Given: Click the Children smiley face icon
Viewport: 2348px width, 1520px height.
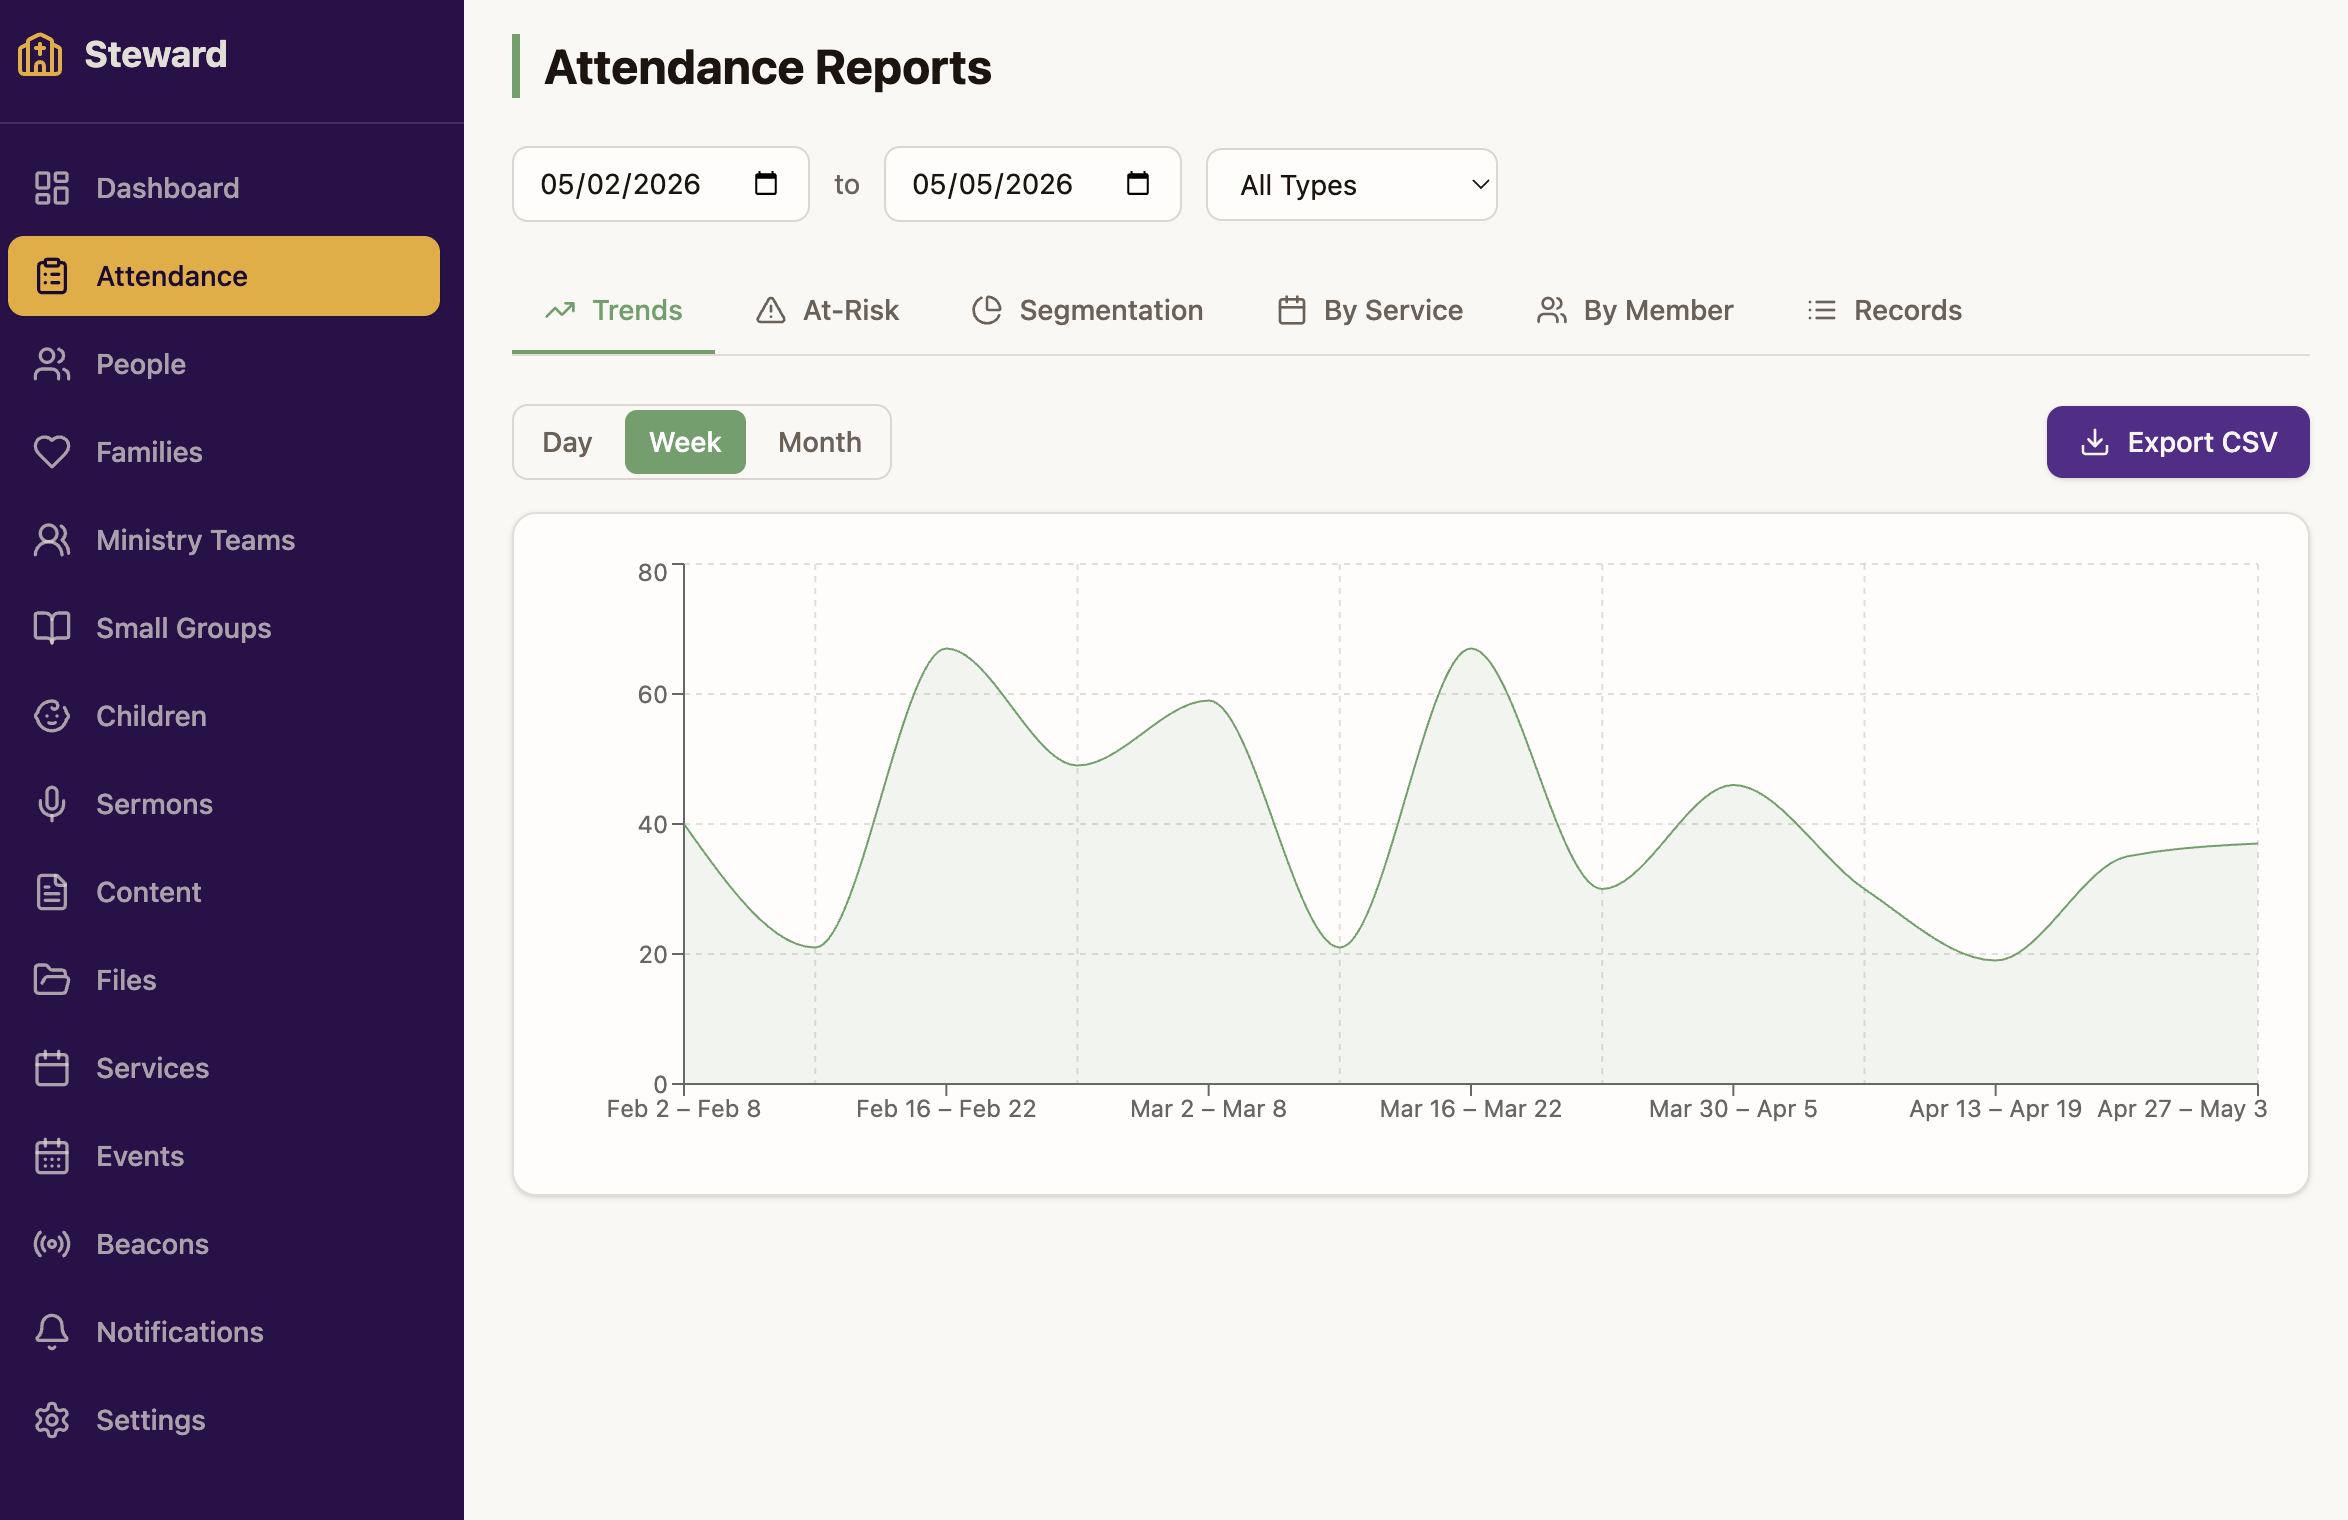Looking at the screenshot, I should point(52,716).
